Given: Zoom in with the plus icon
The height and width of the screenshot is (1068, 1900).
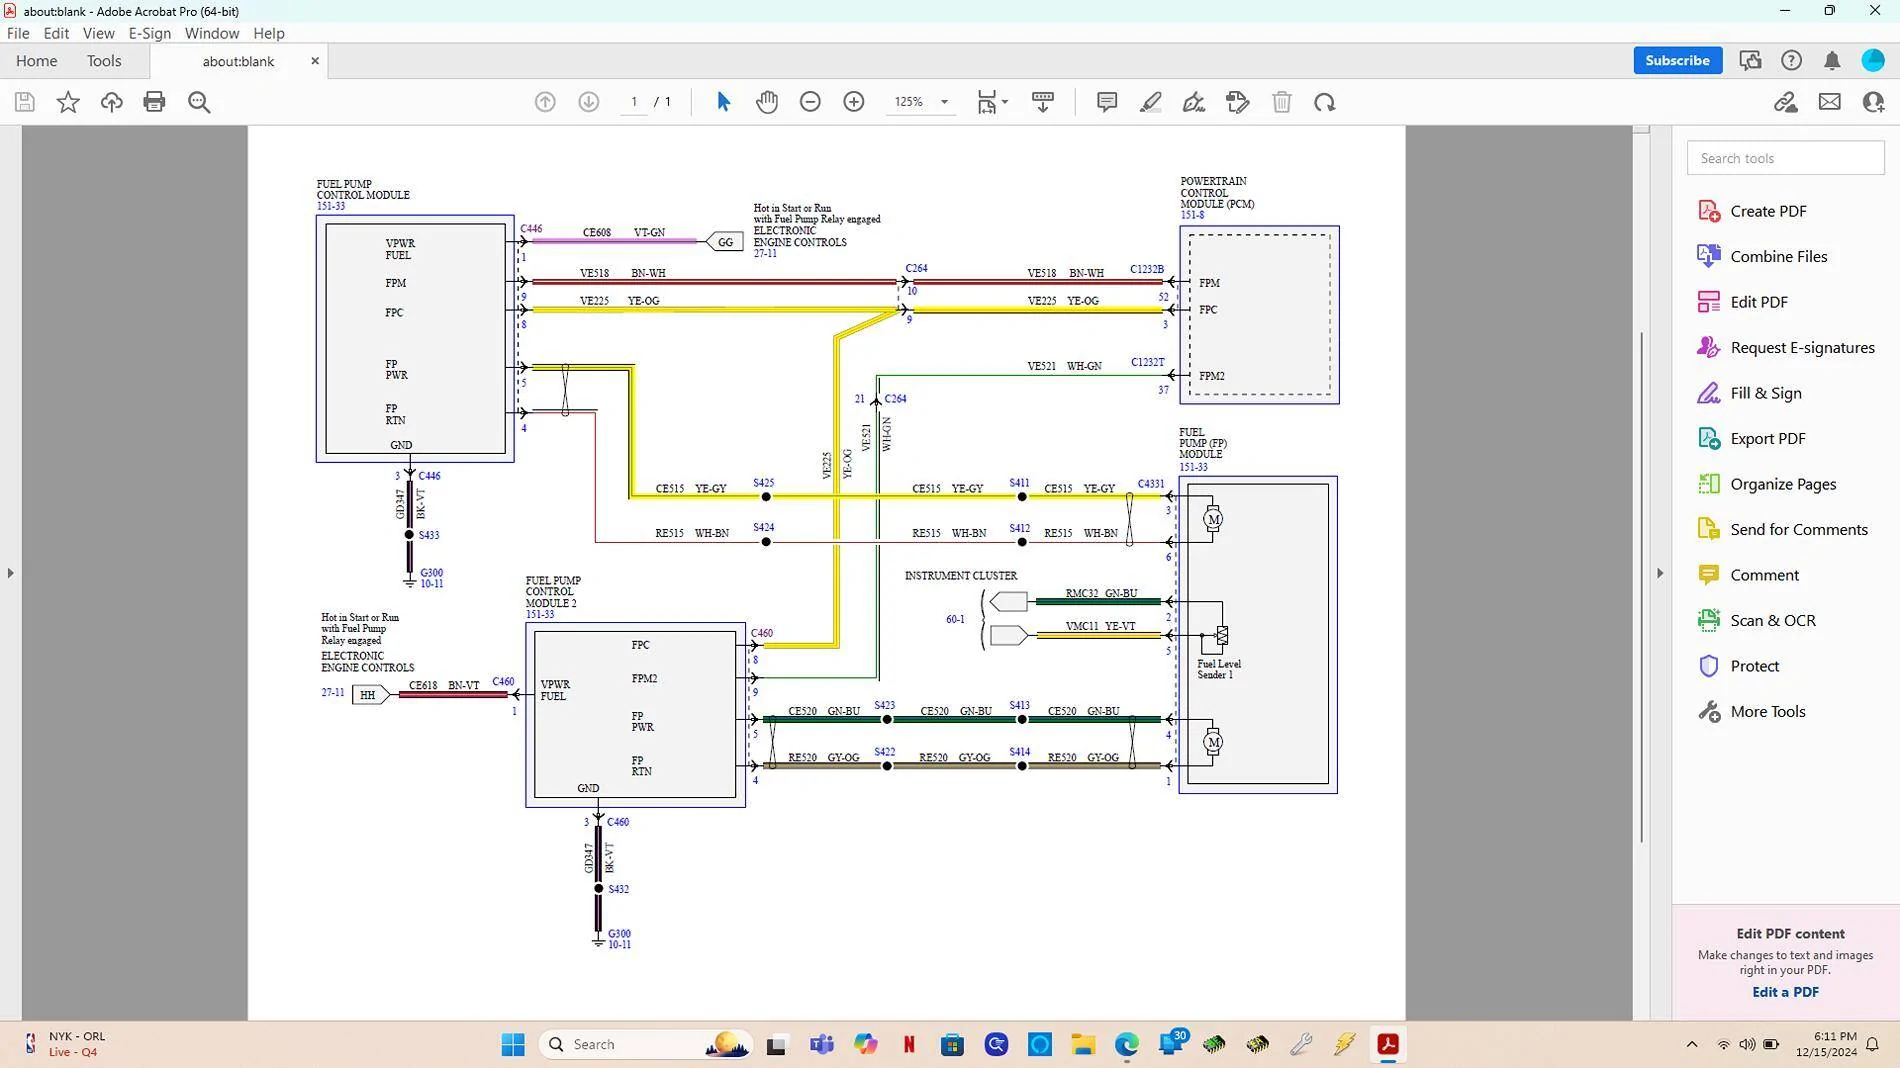Looking at the screenshot, I should pyautogui.click(x=854, y=102).
